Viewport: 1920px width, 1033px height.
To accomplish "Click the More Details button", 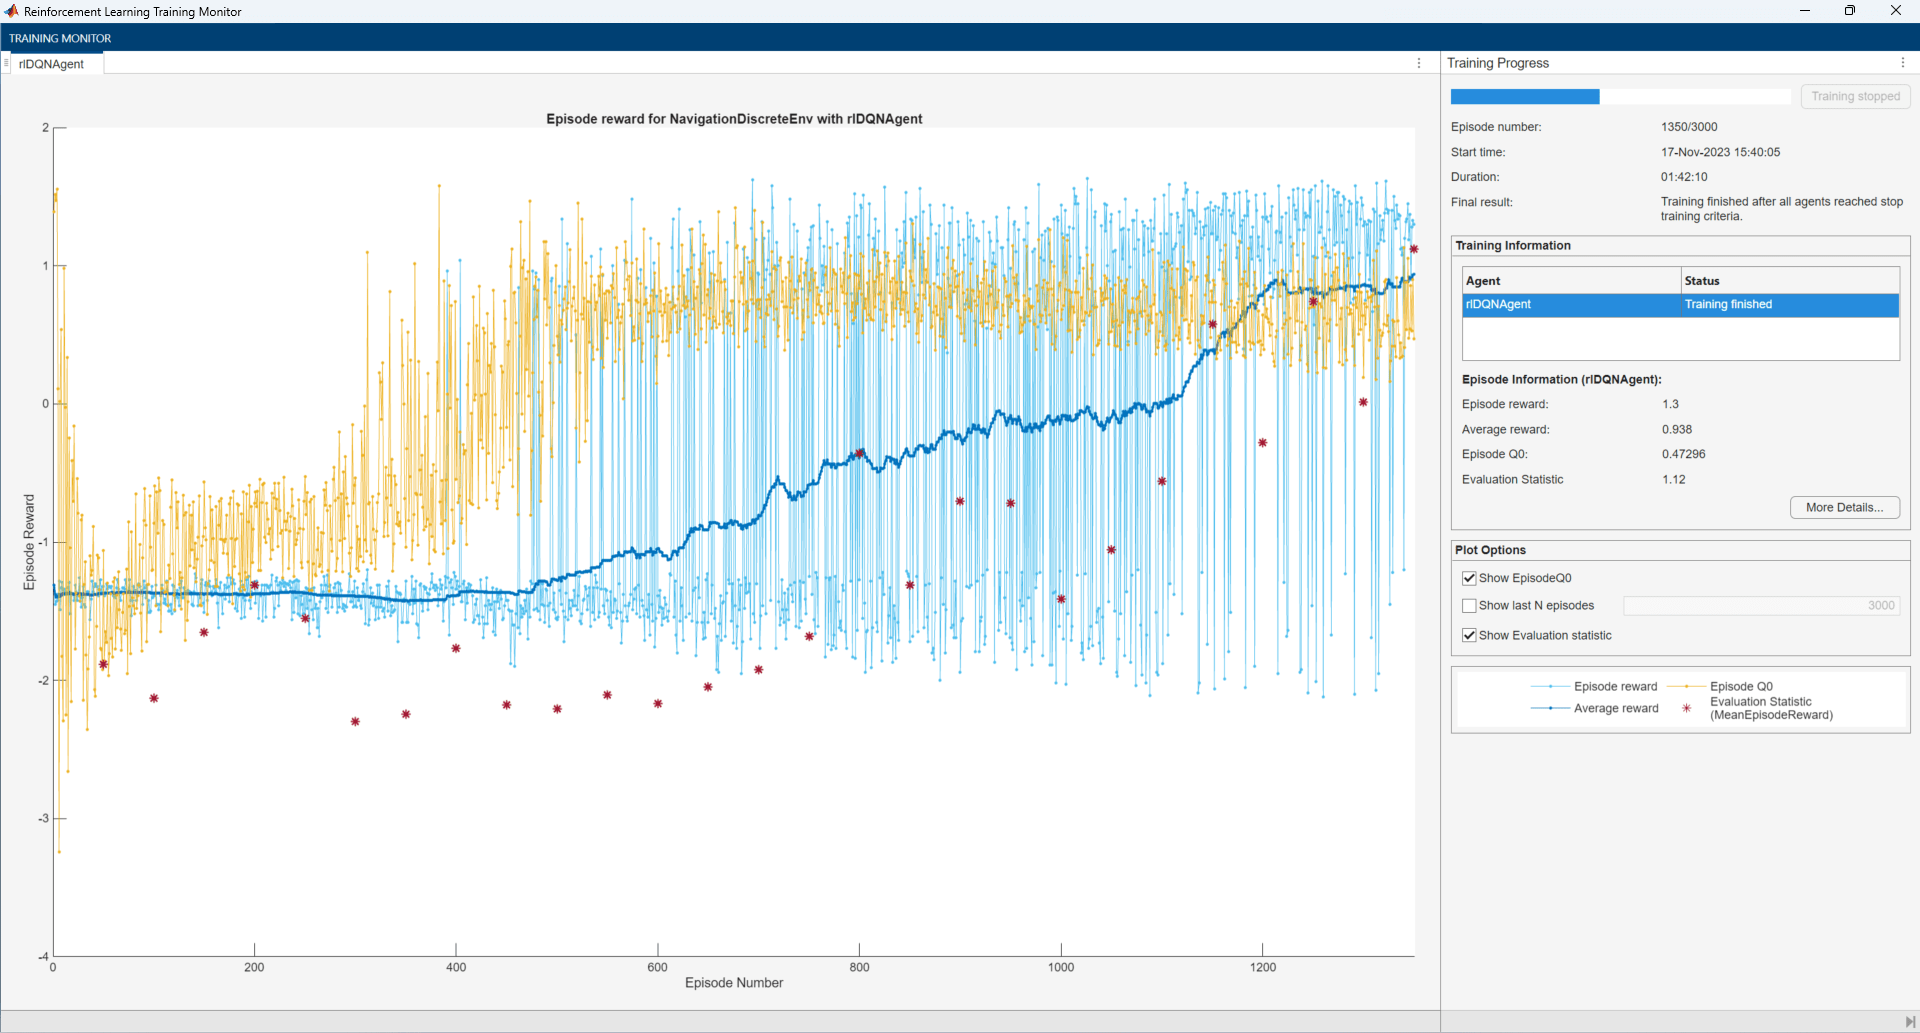I will pos(1843,507).
